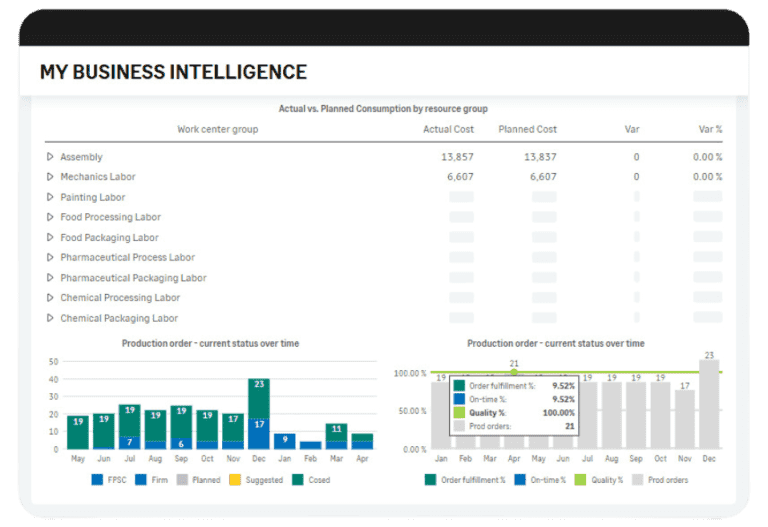Select the Var % column header

coord(710,129)
